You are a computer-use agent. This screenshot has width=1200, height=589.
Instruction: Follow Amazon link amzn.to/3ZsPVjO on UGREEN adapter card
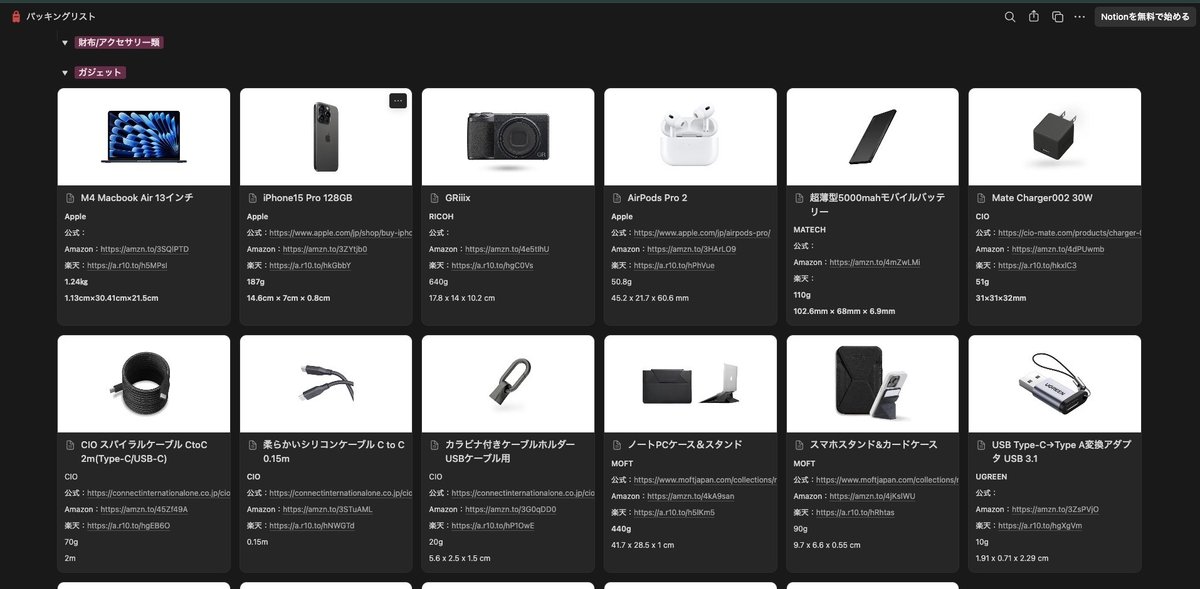click(x=1056, y=510)
